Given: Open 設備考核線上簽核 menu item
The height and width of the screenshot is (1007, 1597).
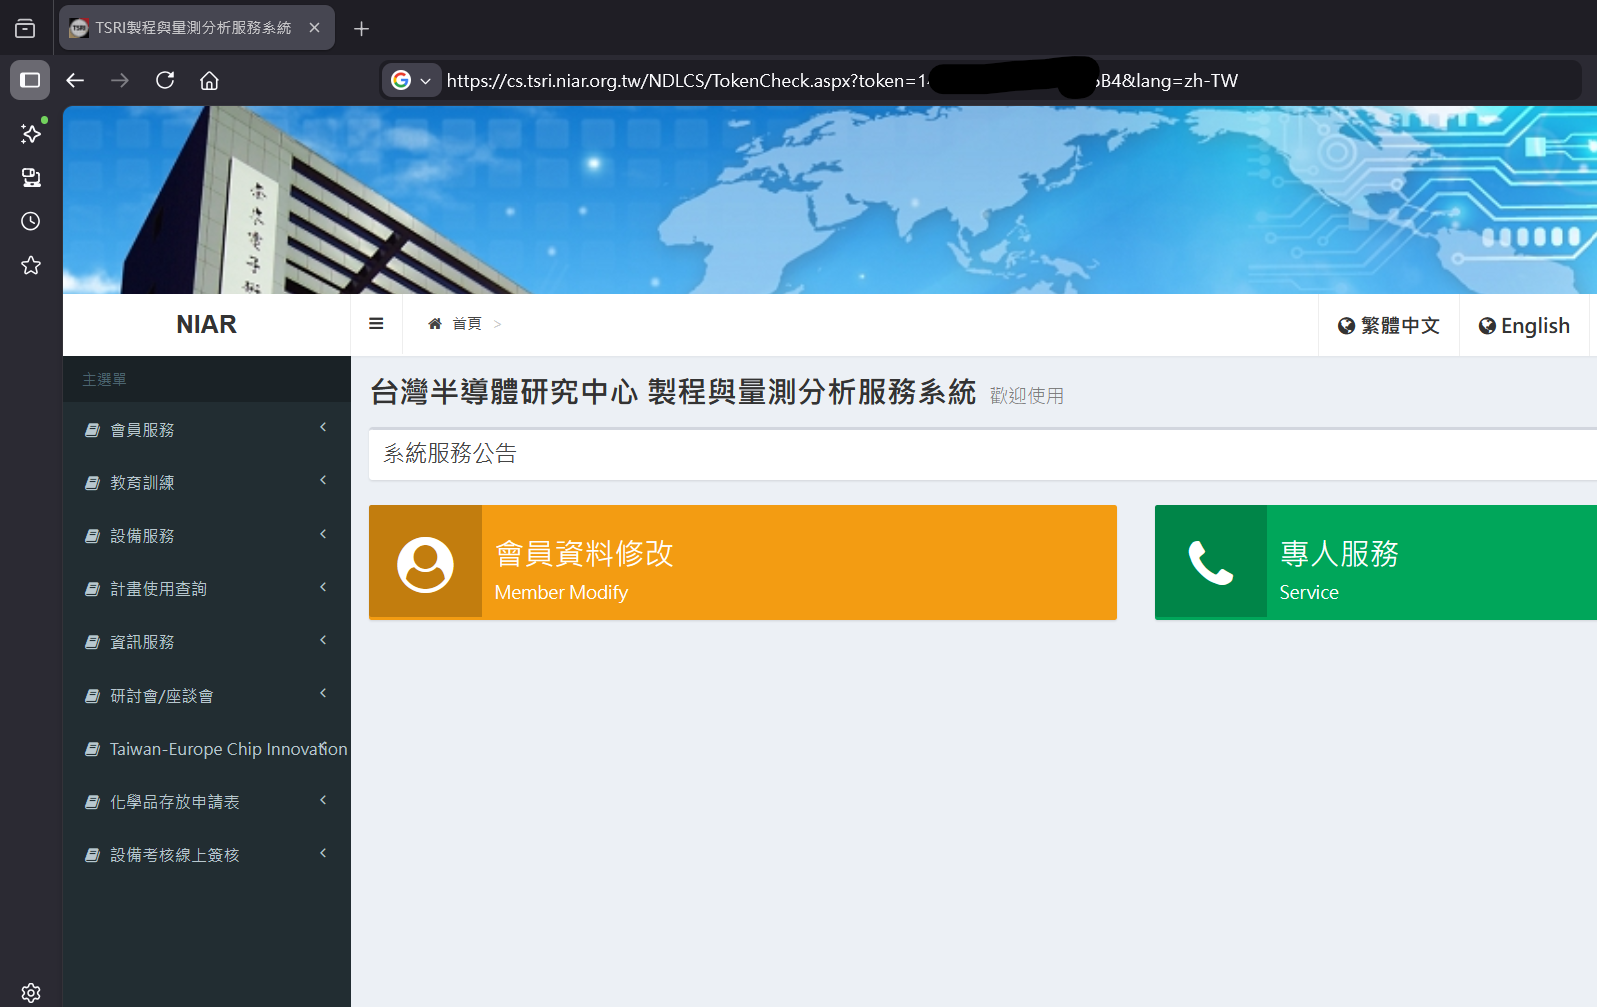Looking at the screenshot, I should (207, 855).
